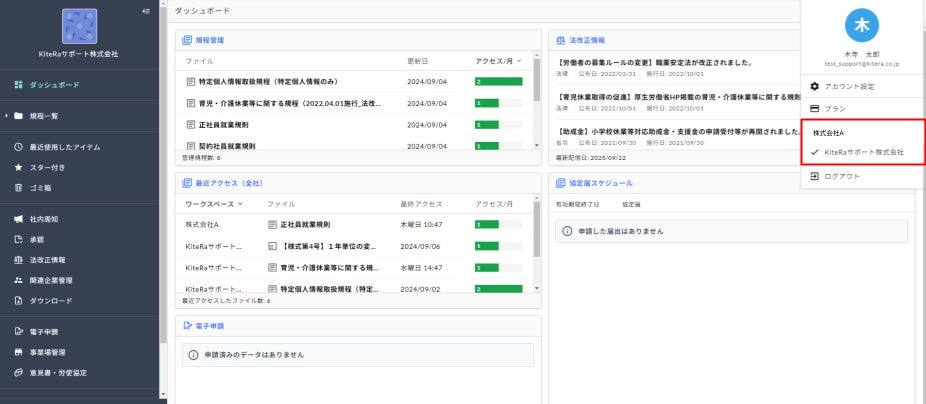Open 【様式第4号】1年単位の変… file

click(x=328, y=246)
